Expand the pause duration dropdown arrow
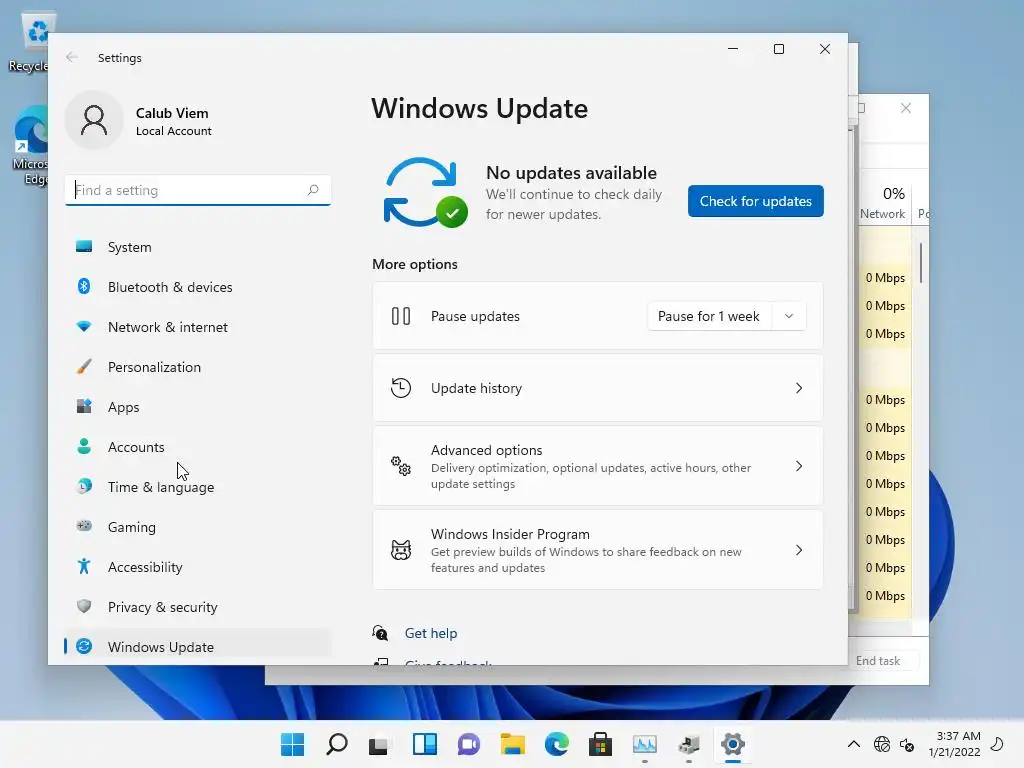 coord(789,316)
